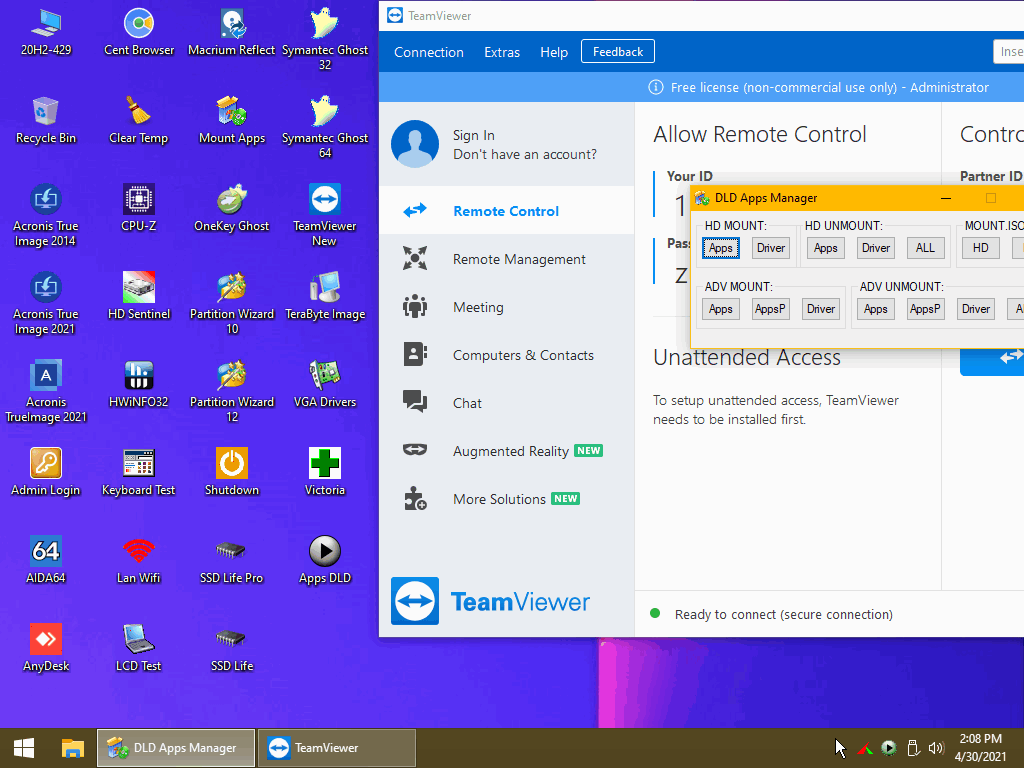The height and width of the screenshot is (768, 1024).
Task: Click HD MOUNT Driver button
Action: [x=771, y=248]
